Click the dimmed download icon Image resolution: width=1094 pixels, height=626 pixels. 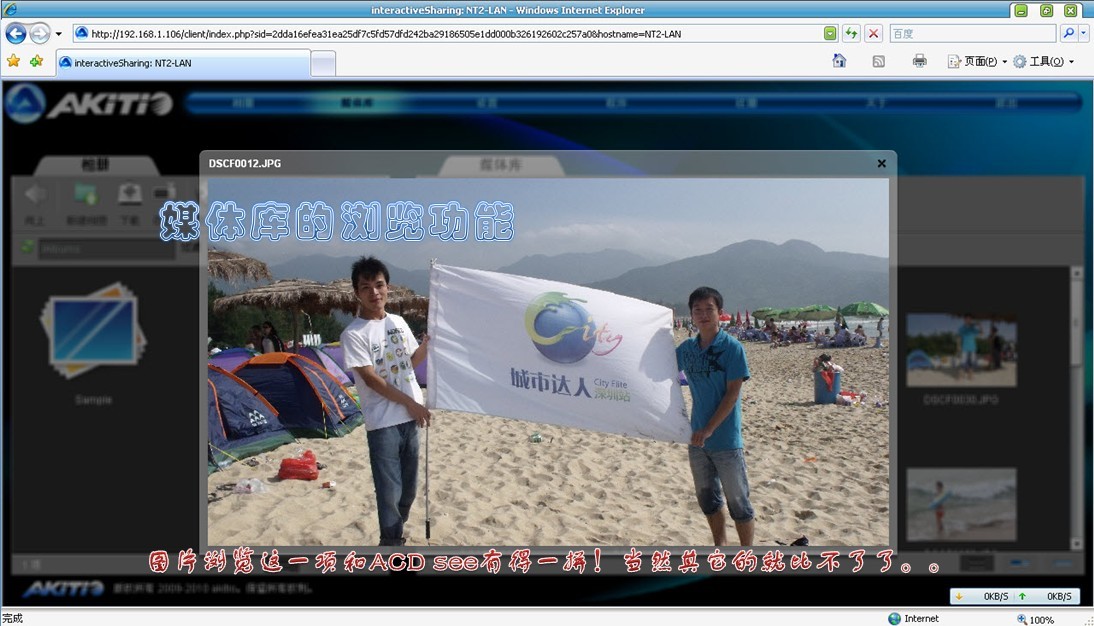[x=130, y=194]
